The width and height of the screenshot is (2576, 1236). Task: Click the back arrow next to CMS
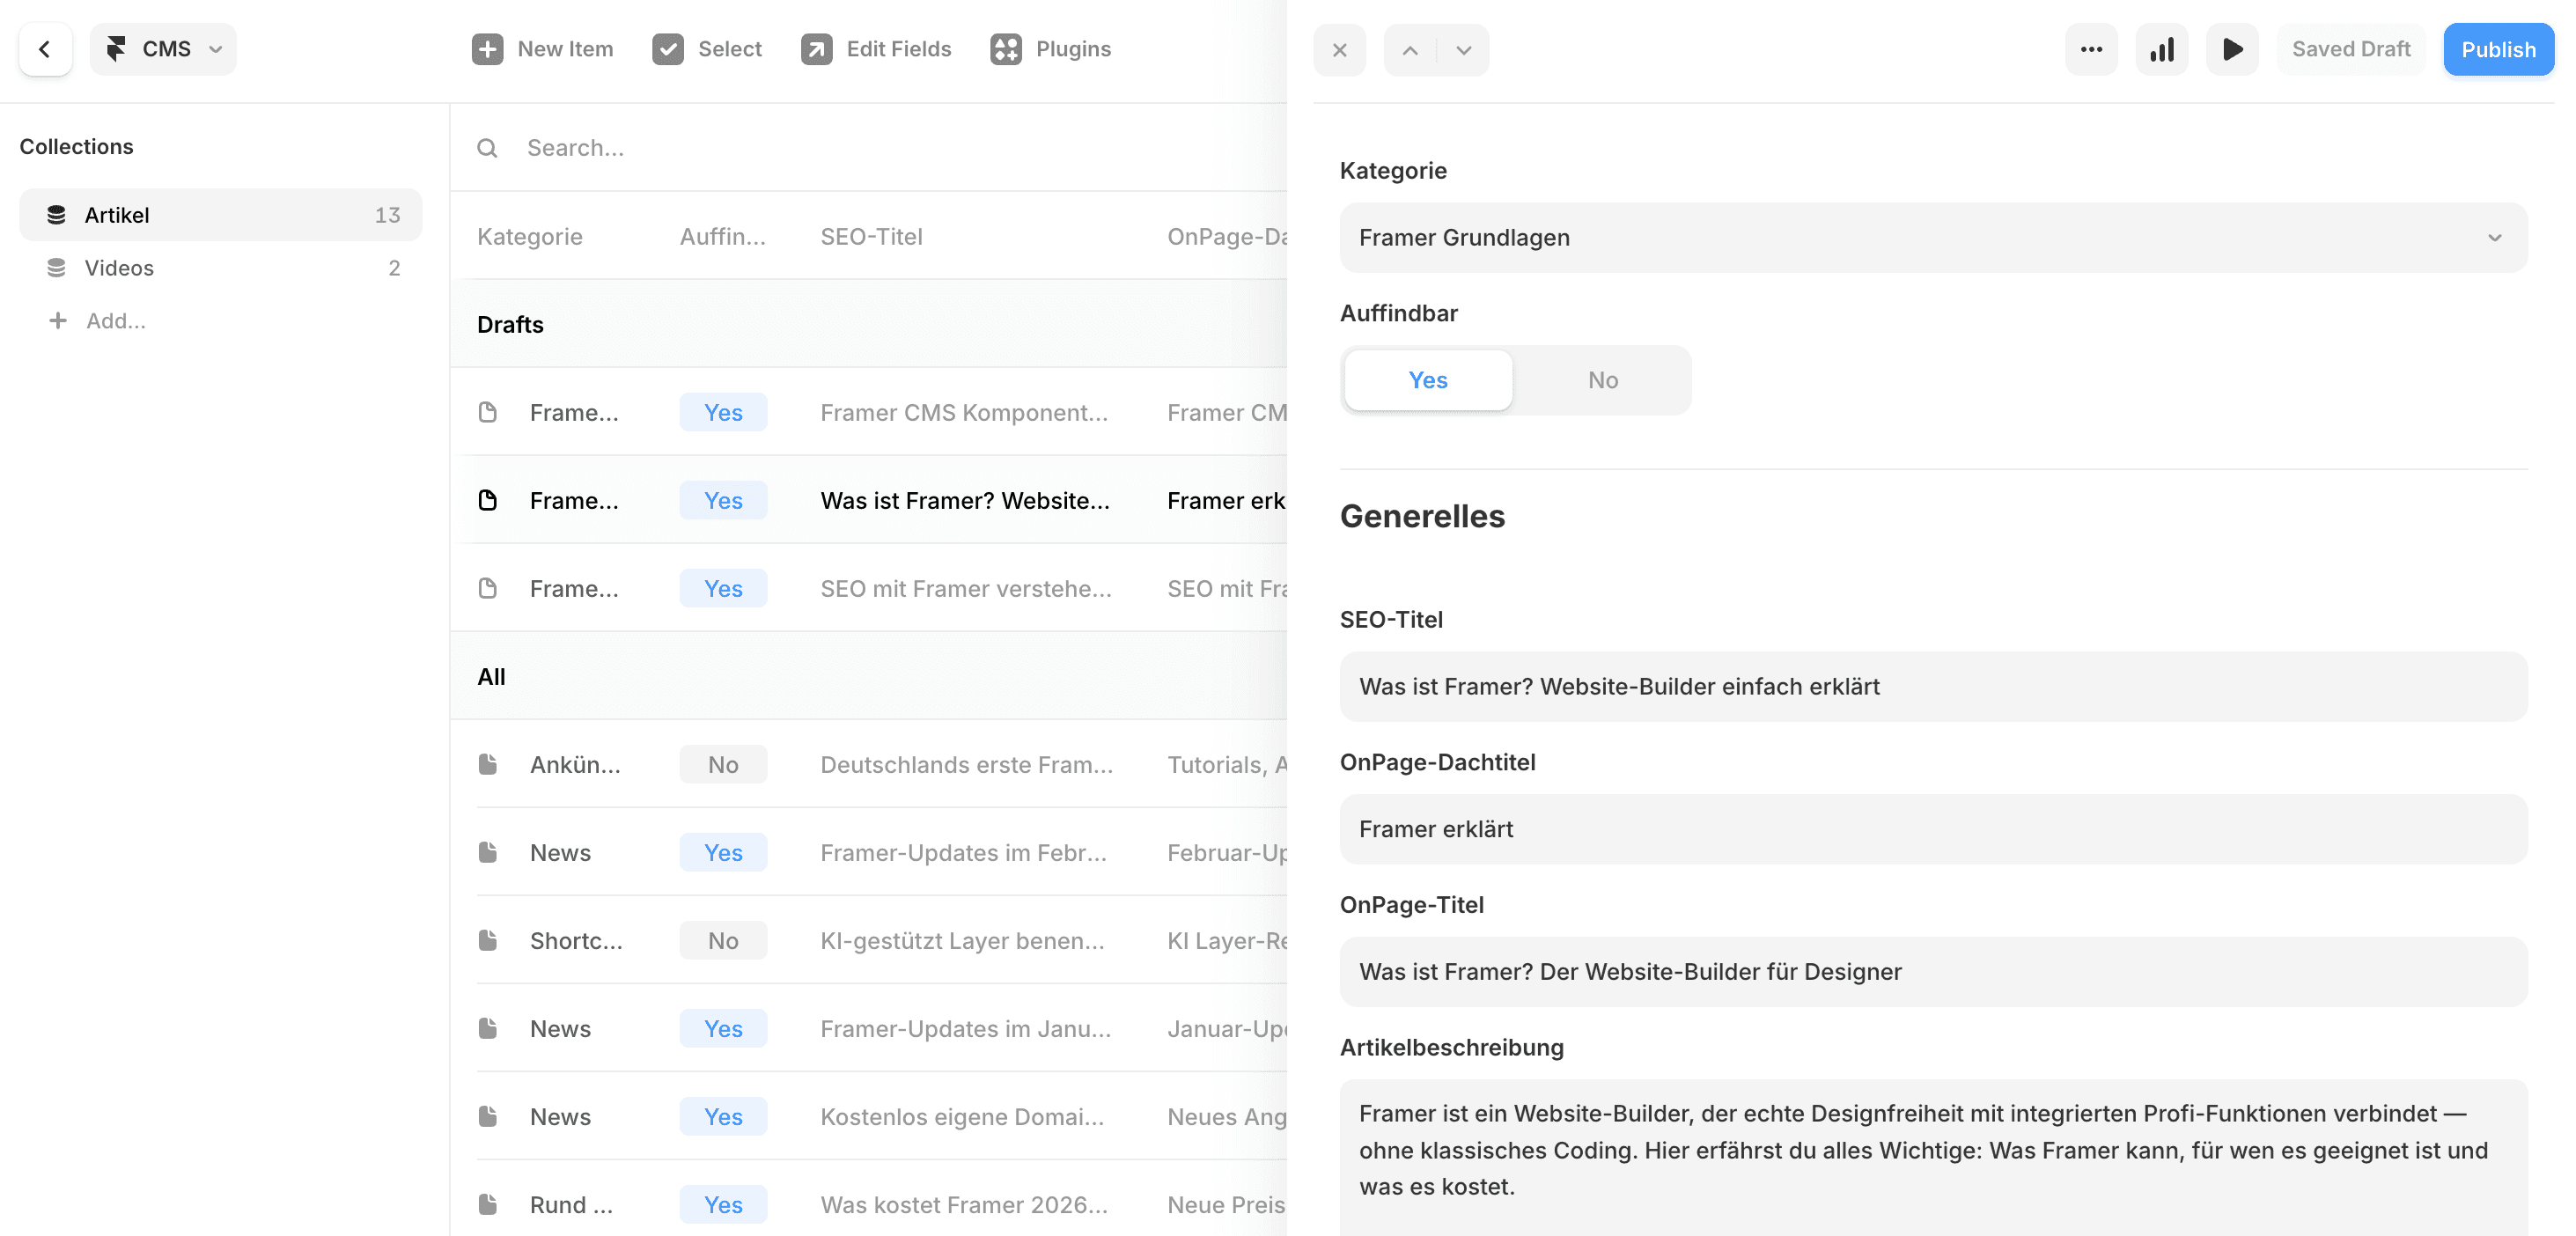[x=45, y=48]
